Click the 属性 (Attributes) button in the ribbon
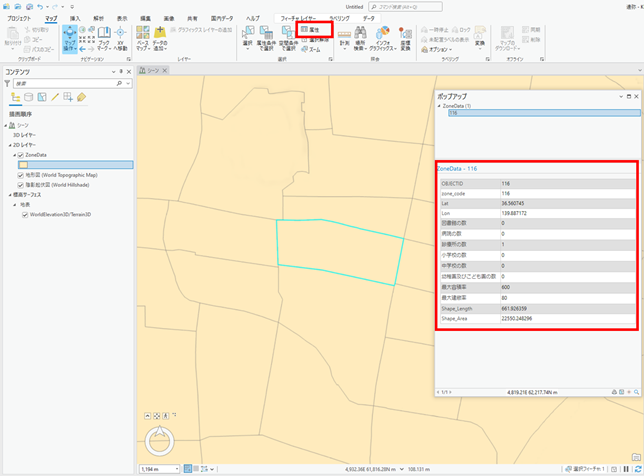 pyautogui.click(x=310, y=31)
